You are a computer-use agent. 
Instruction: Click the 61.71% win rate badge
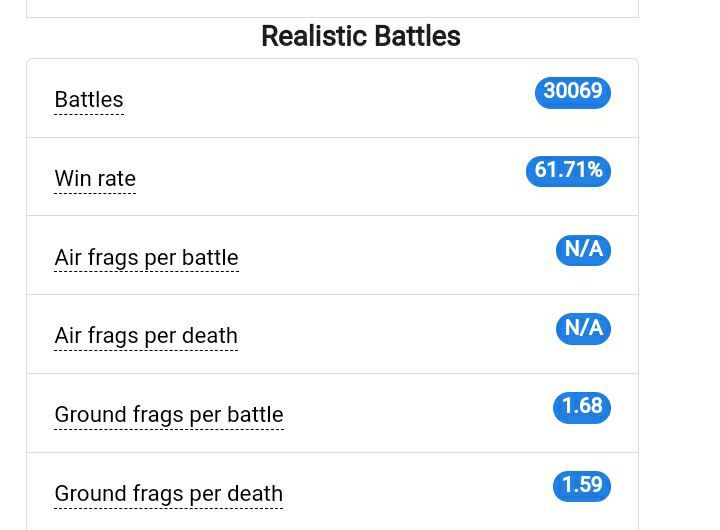[x=568, y=171]
